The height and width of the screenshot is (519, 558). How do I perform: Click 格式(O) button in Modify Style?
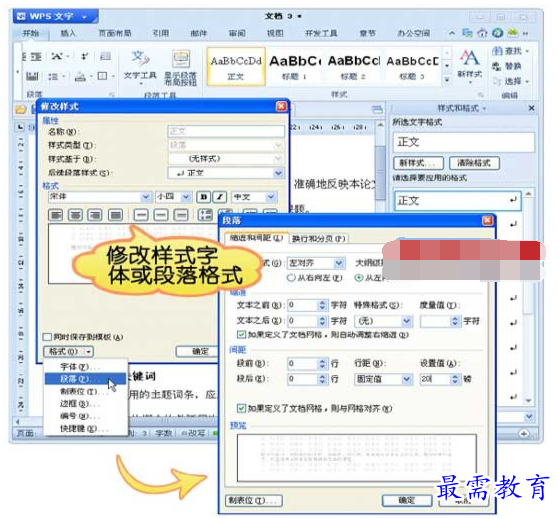[69, 352]
